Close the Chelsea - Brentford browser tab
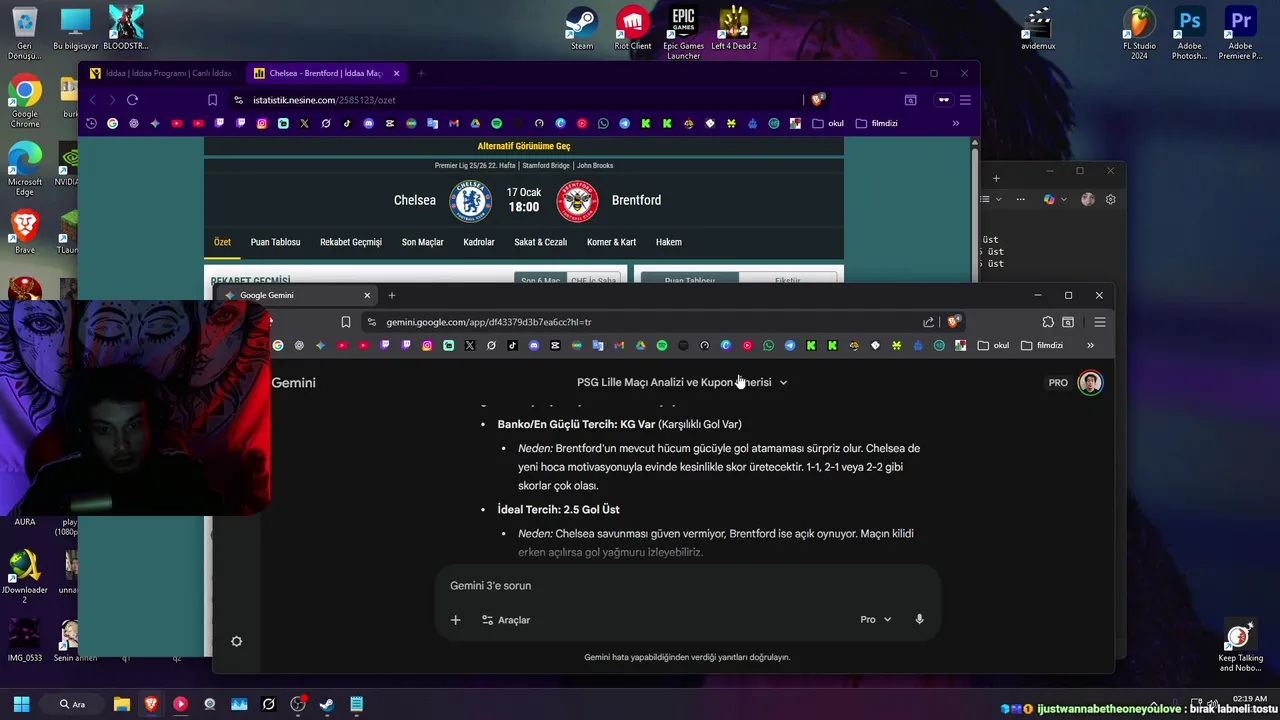The image size is (1280, 720). tap(396, 73)
